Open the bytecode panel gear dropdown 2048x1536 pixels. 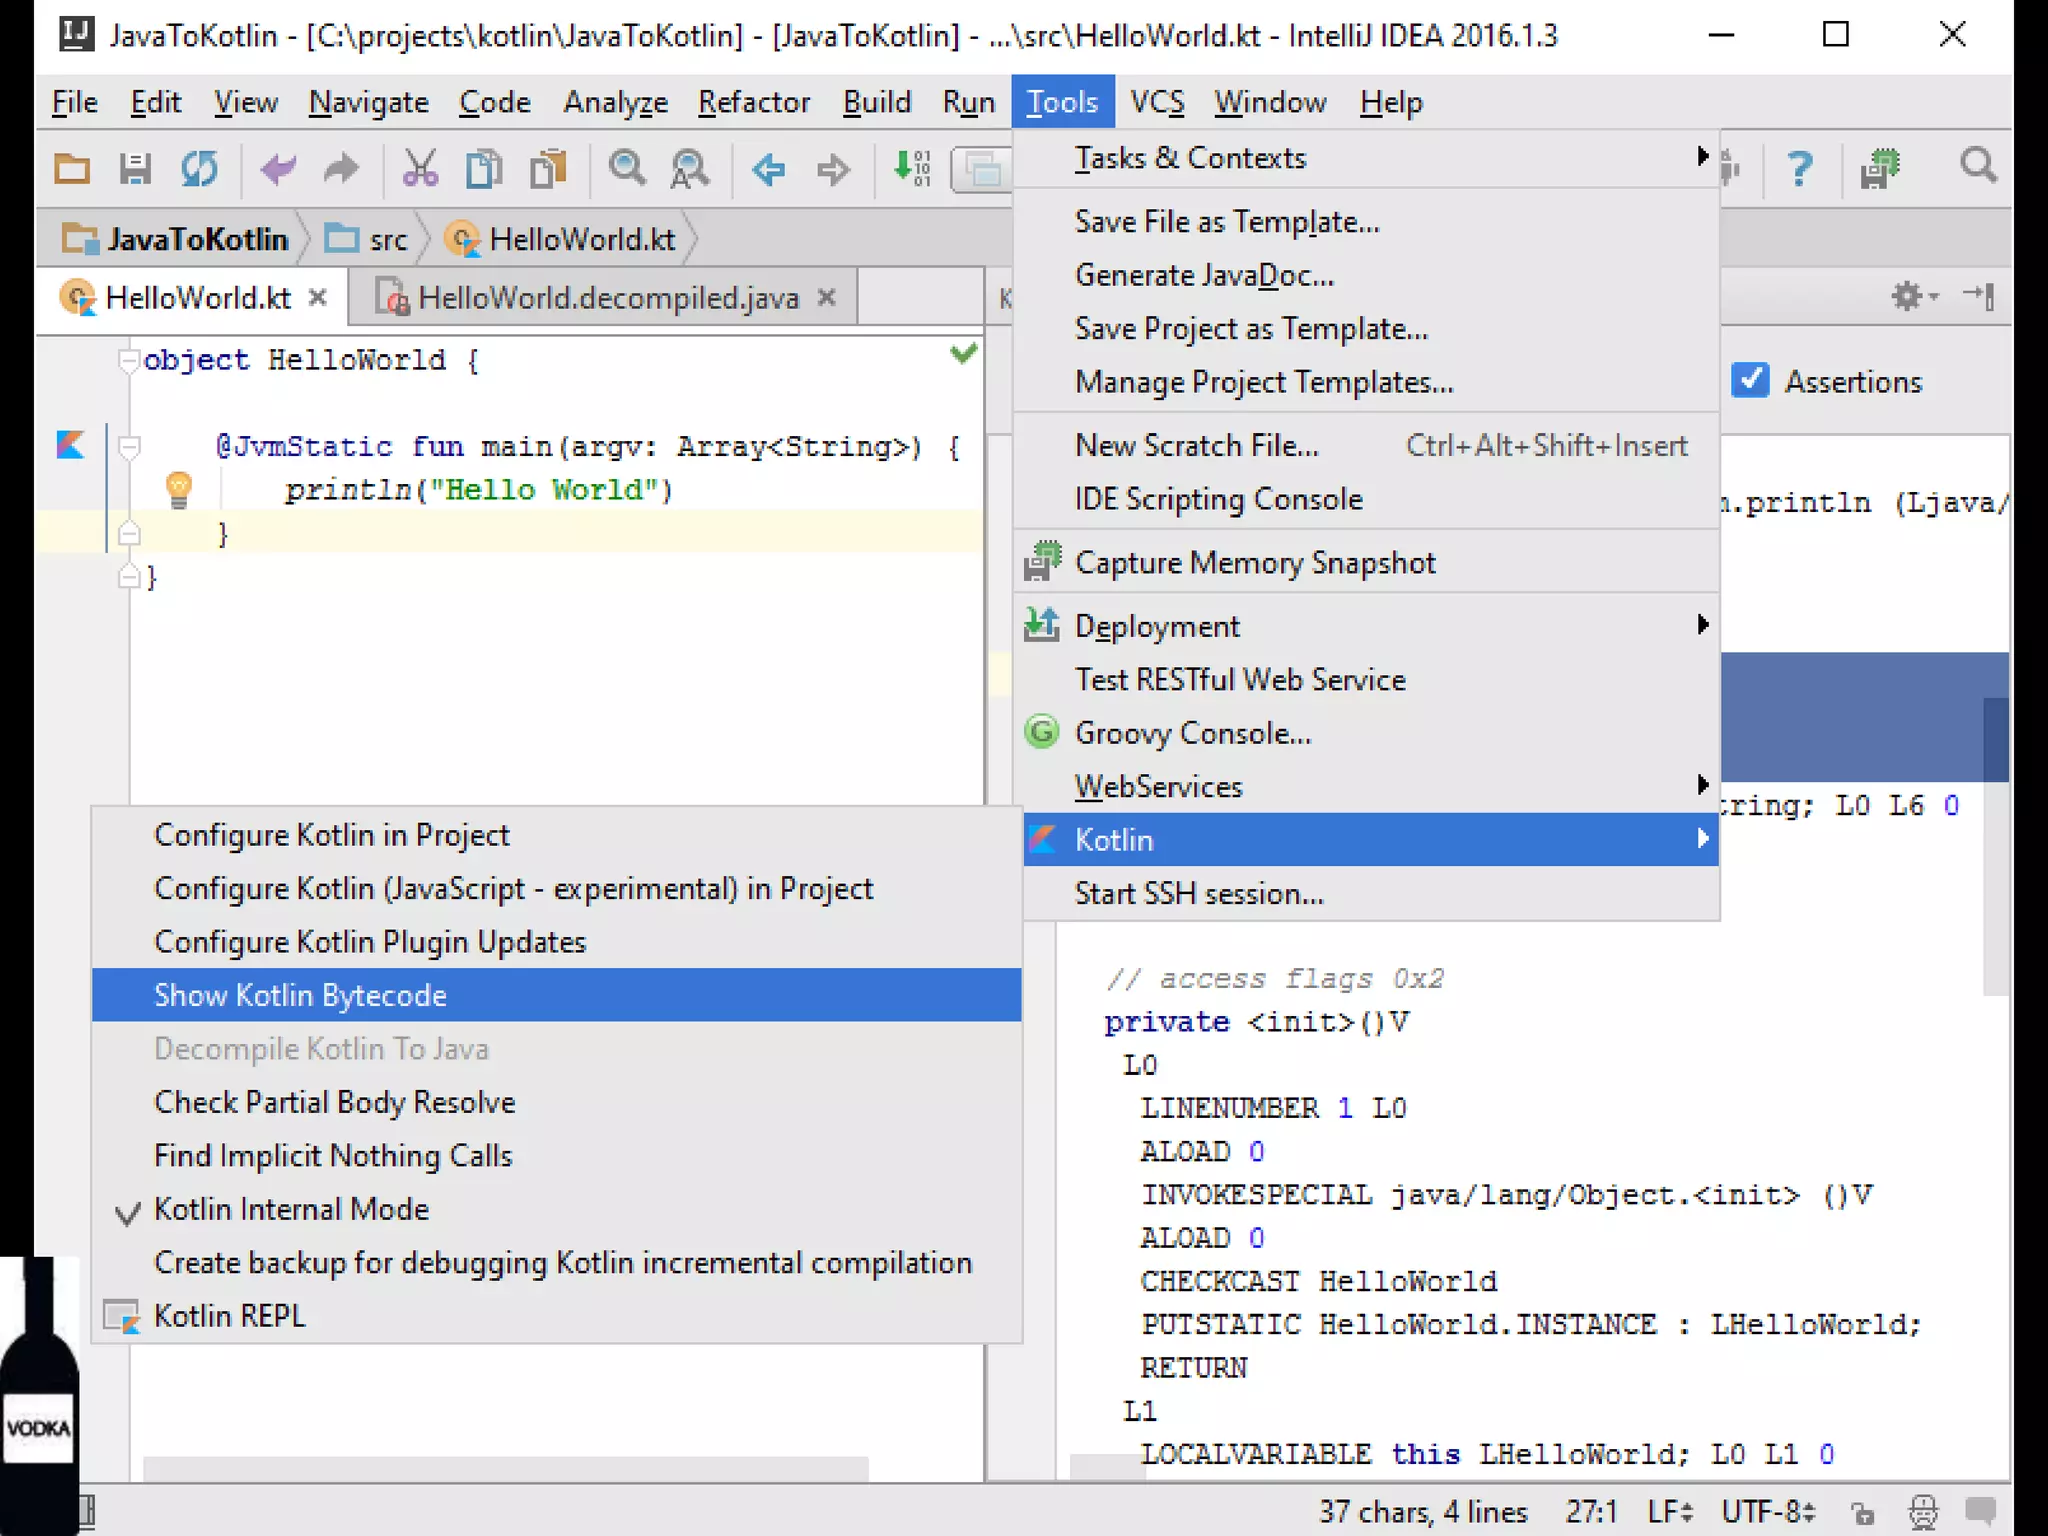[x=1912, y=297]
